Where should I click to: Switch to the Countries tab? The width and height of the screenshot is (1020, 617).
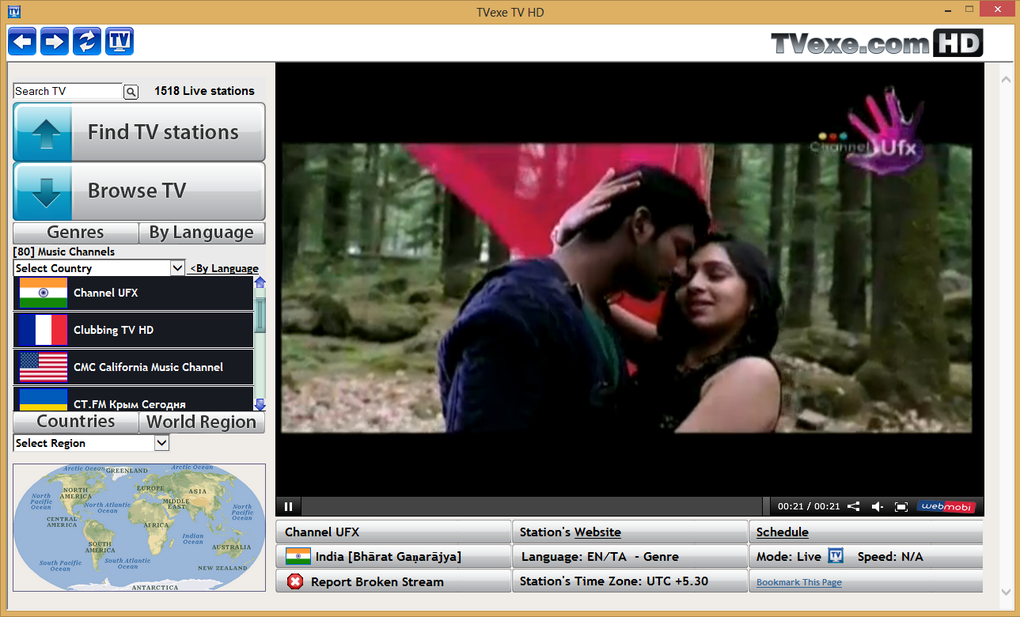click(x=75, y=422)
